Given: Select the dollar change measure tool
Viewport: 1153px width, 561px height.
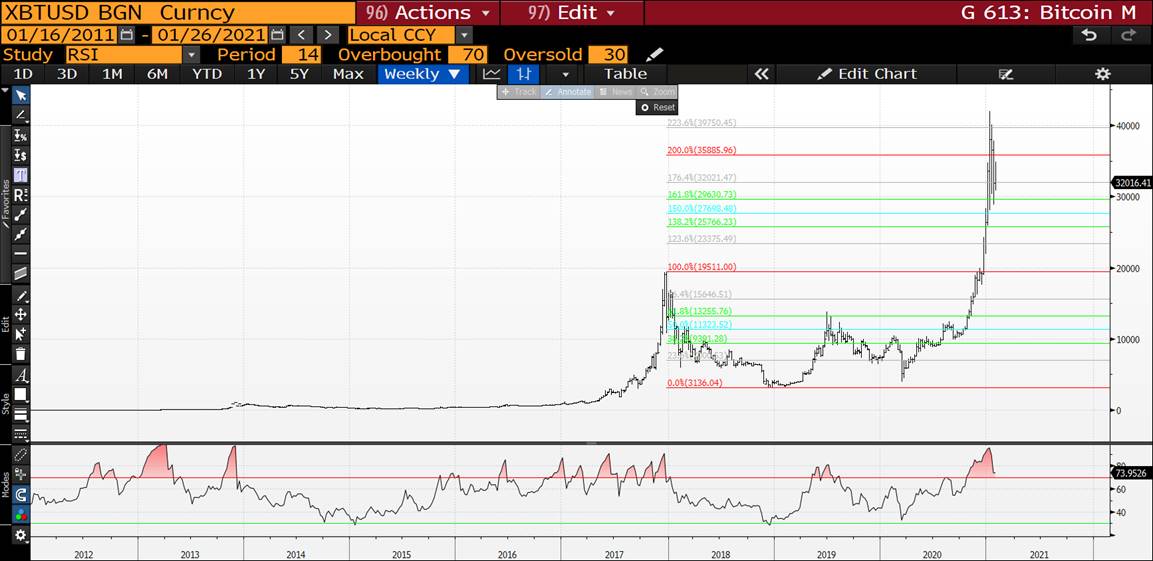Looking at the screenshot, I should point(21,156).
